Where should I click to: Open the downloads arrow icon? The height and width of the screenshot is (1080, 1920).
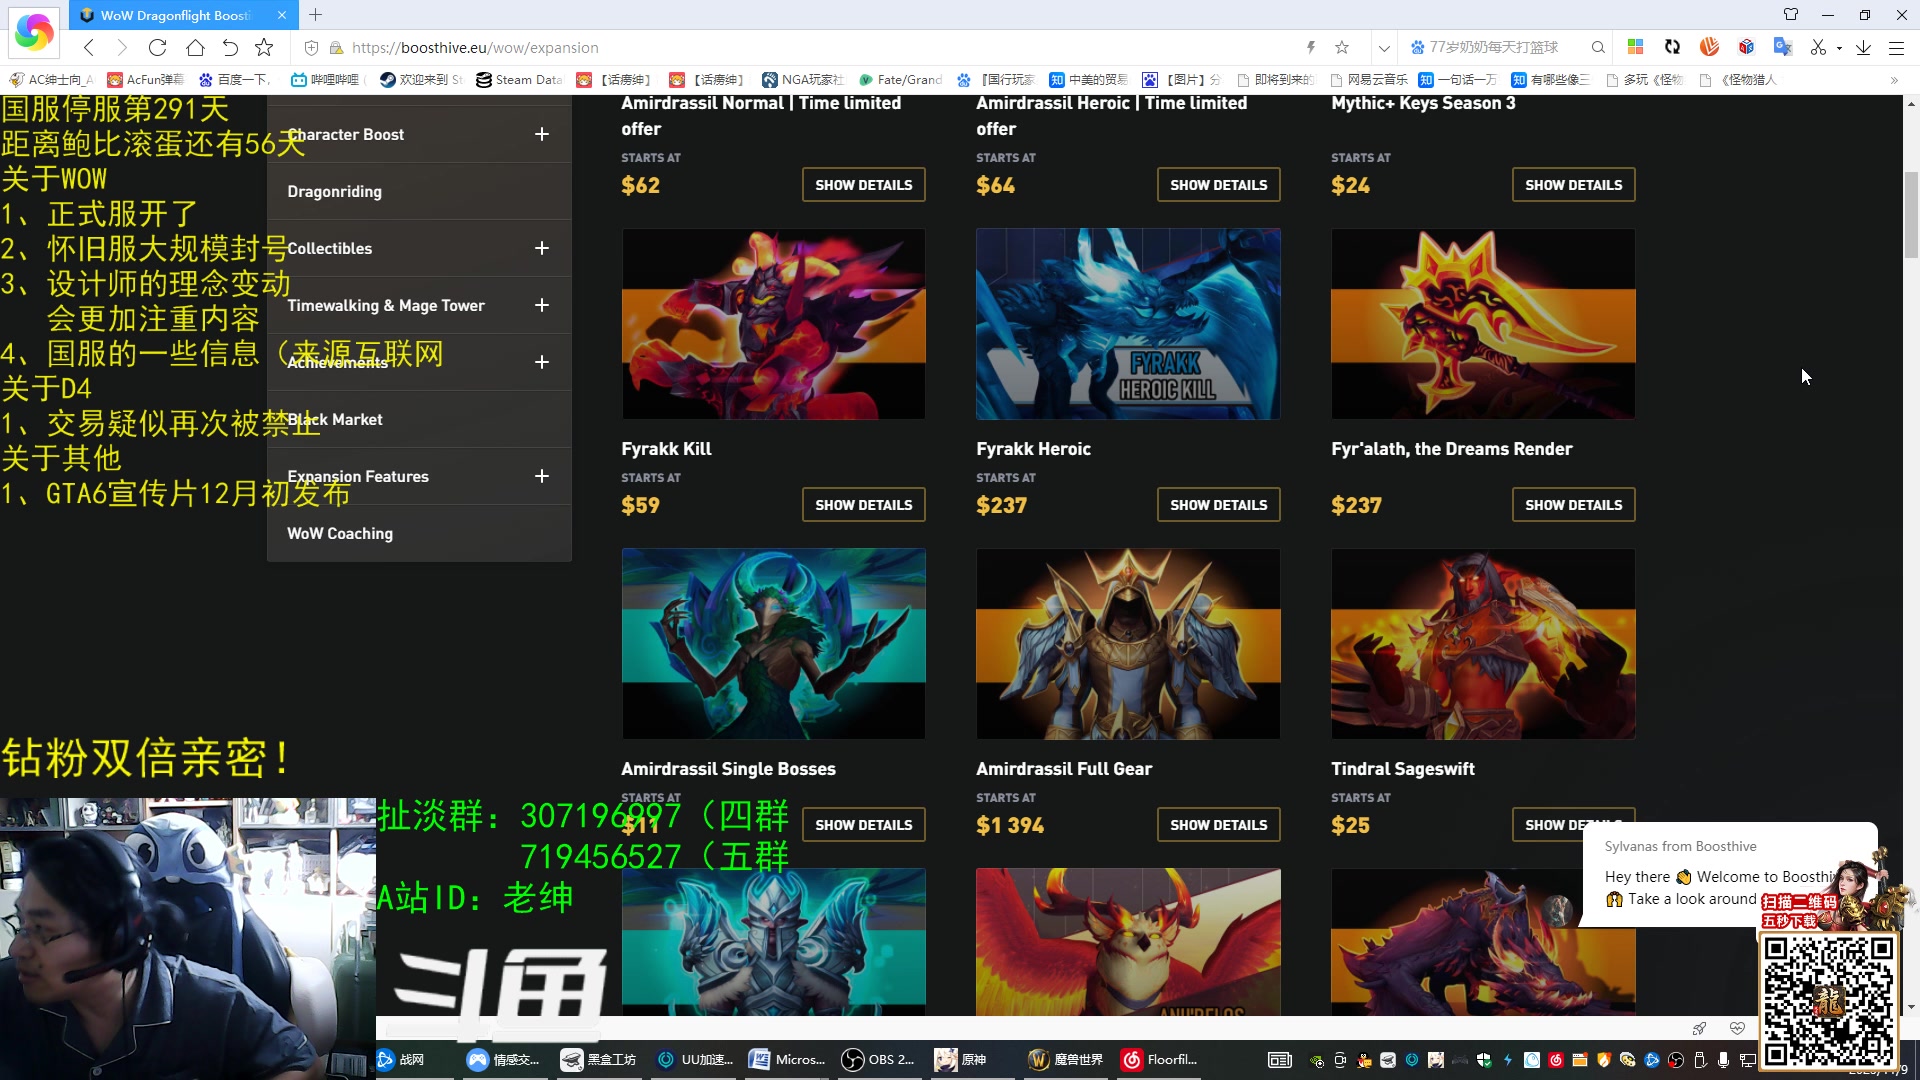pos(1863,47)
